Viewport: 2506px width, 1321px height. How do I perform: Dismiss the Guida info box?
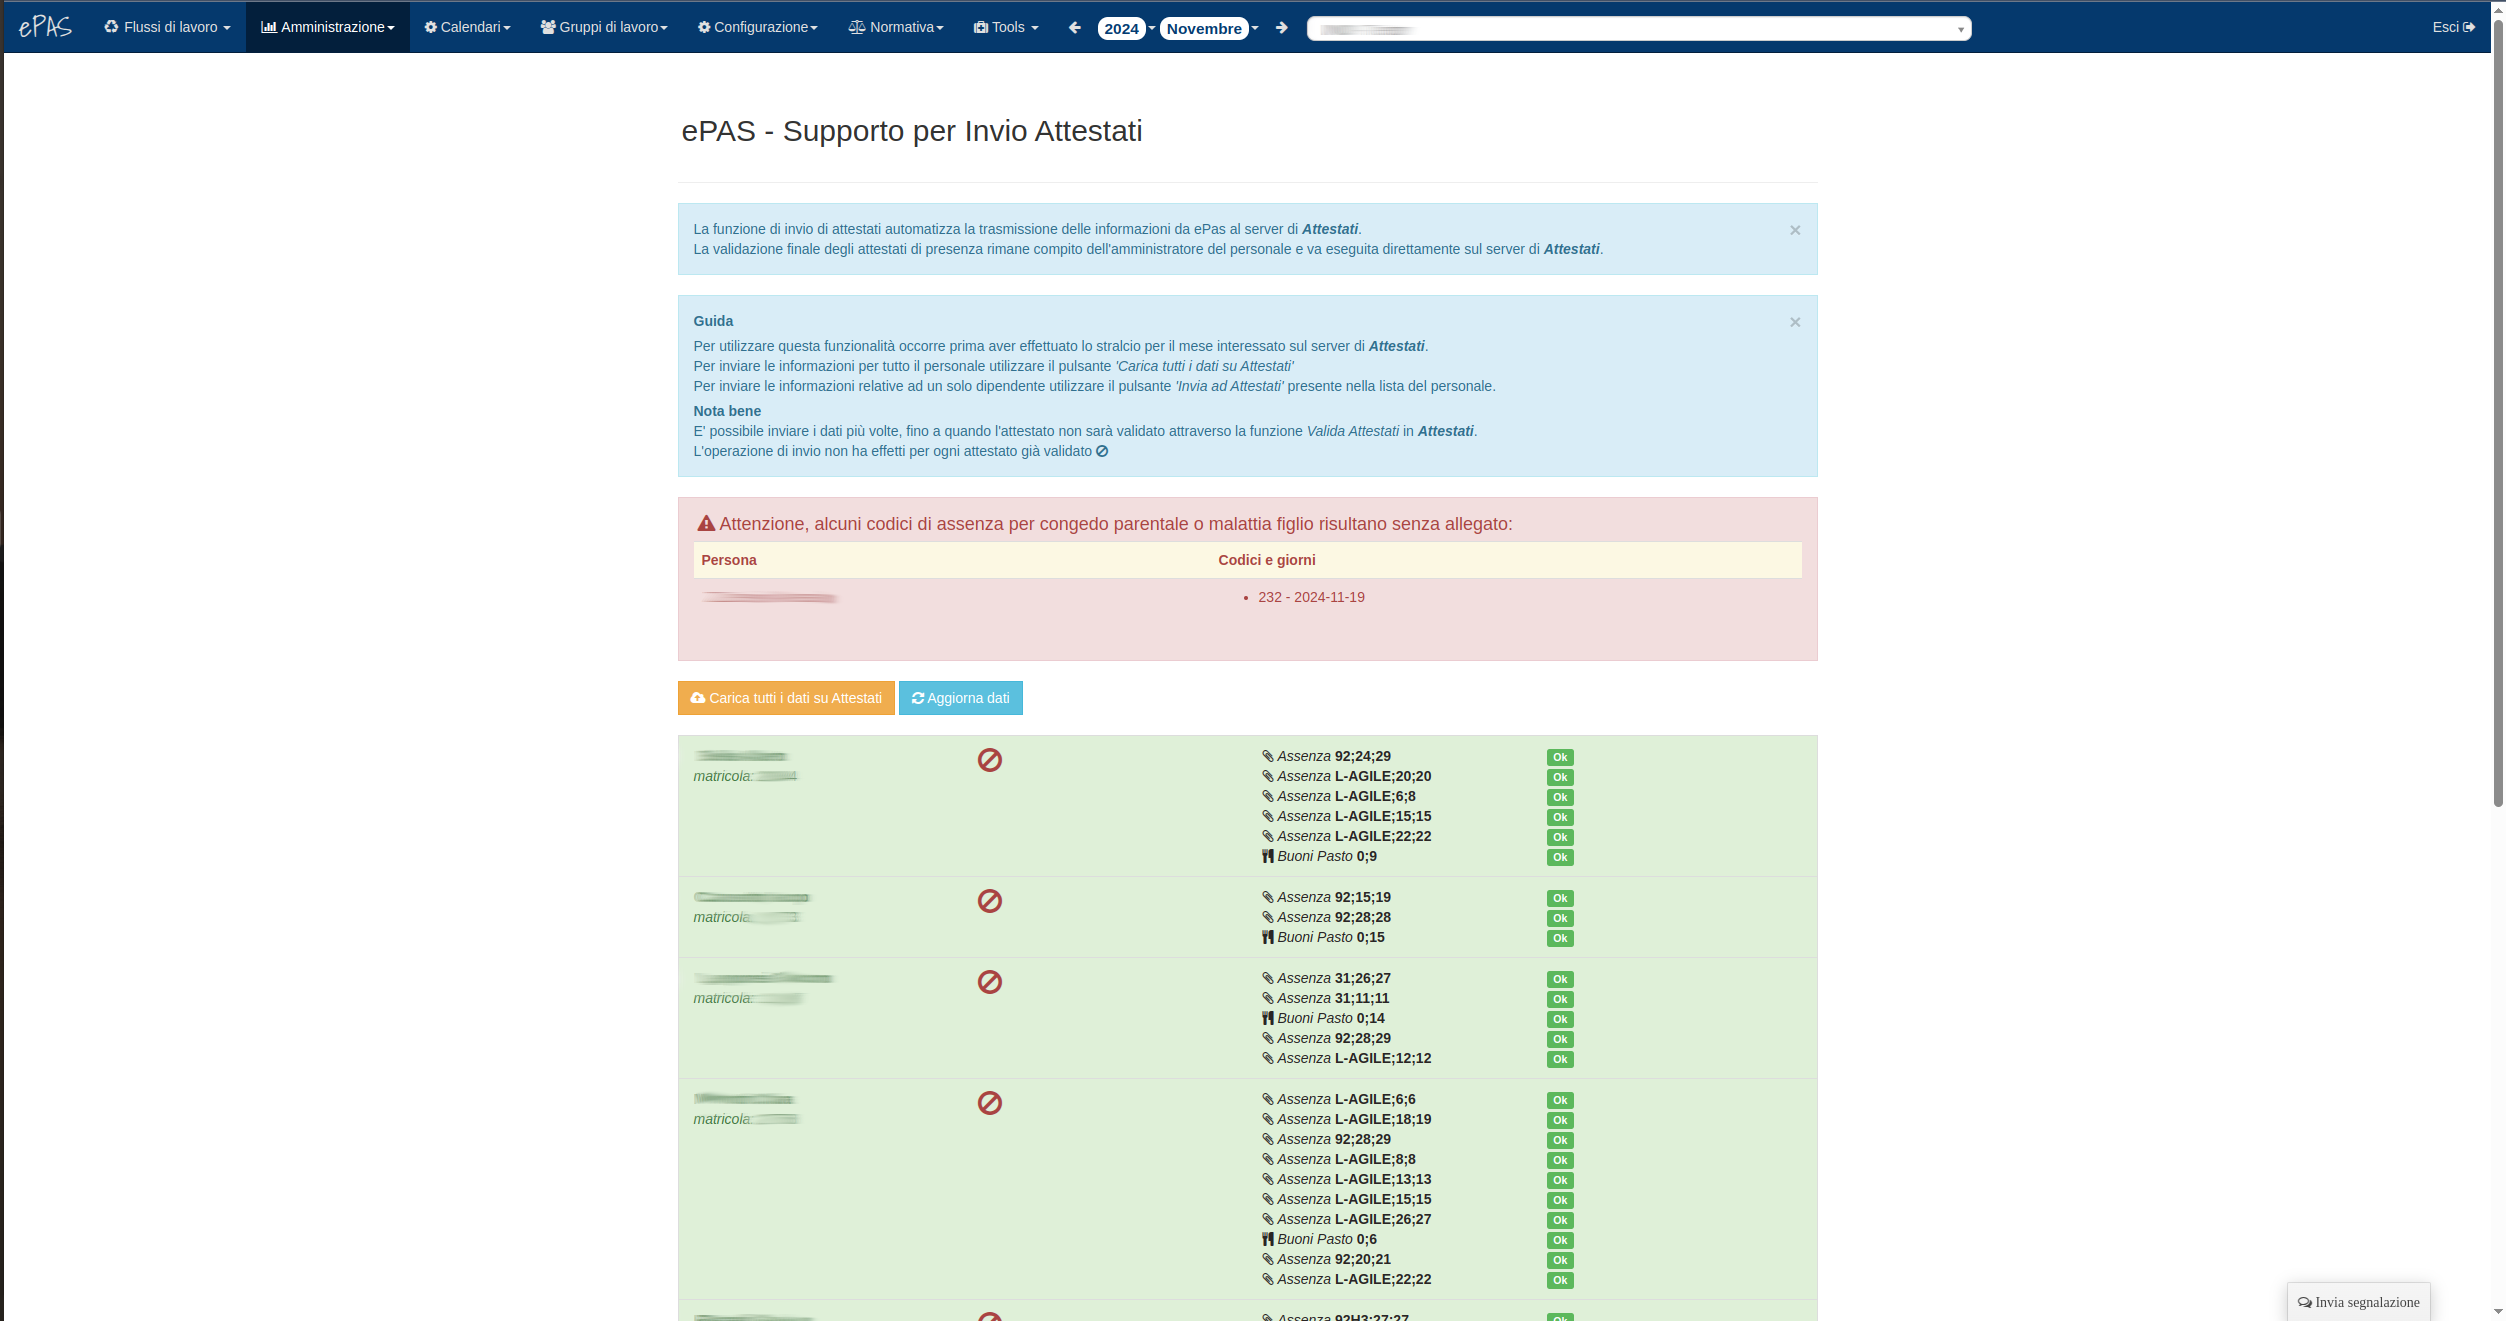point(1795,322)
